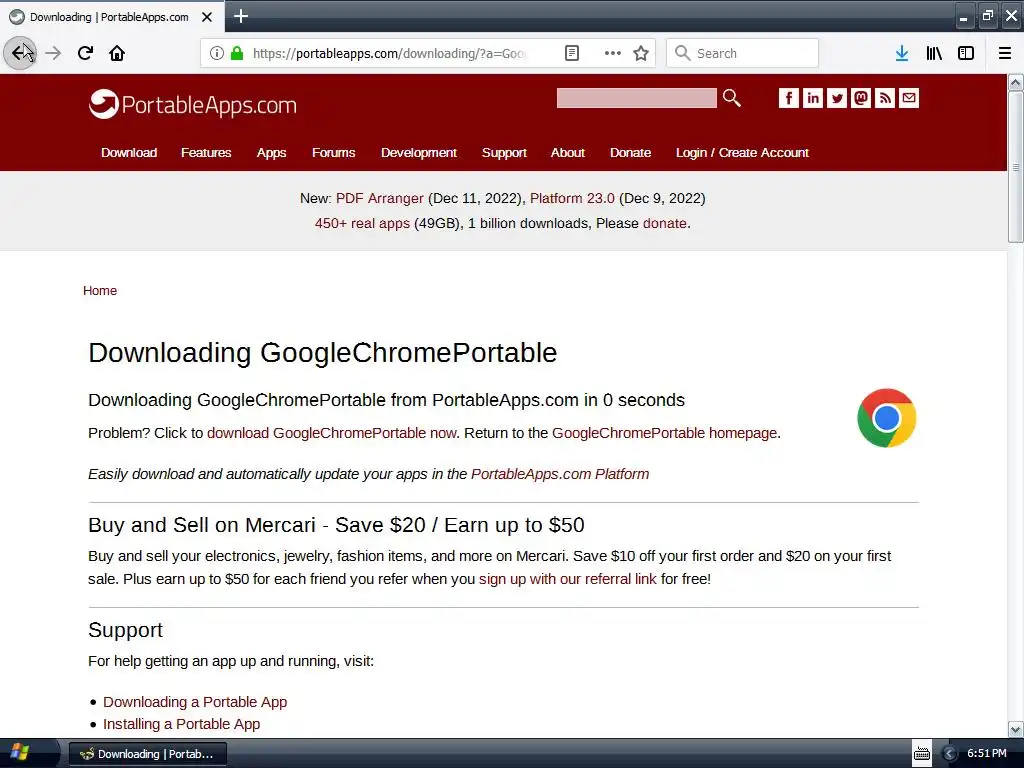Viewport: 1024px width, 768px height.
Task: Click the Windows Start button
Action: tap(20, 753)
